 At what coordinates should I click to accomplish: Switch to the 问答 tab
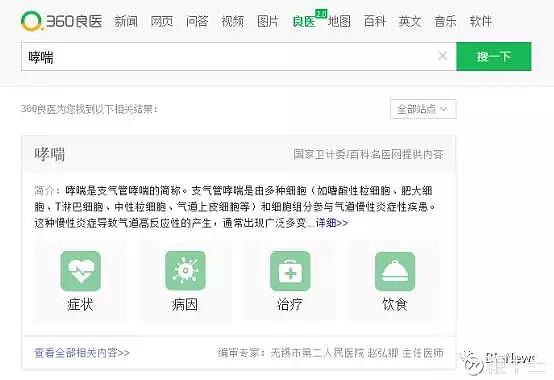(x=197, y=22)
